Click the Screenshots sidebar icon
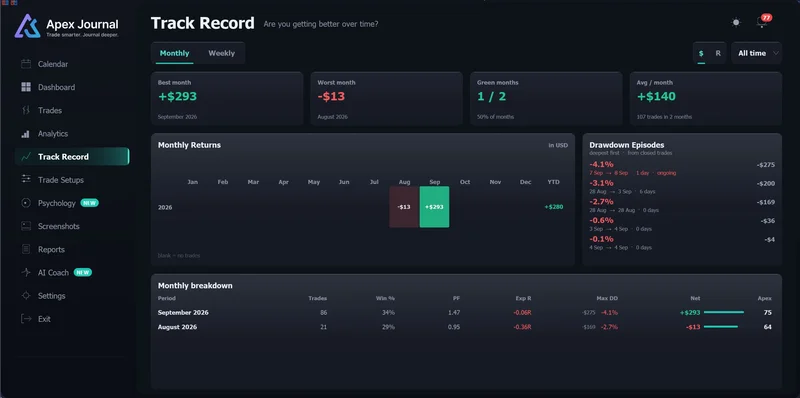The height and width of the screenshot is (398, 800). (26, 226)
